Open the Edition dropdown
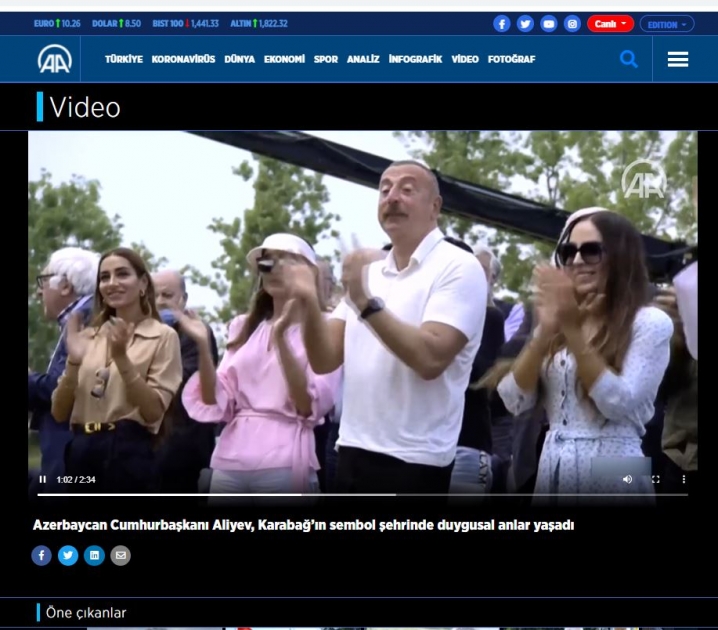Viewport: 718px width, 630px height. (x=667, y=24)
